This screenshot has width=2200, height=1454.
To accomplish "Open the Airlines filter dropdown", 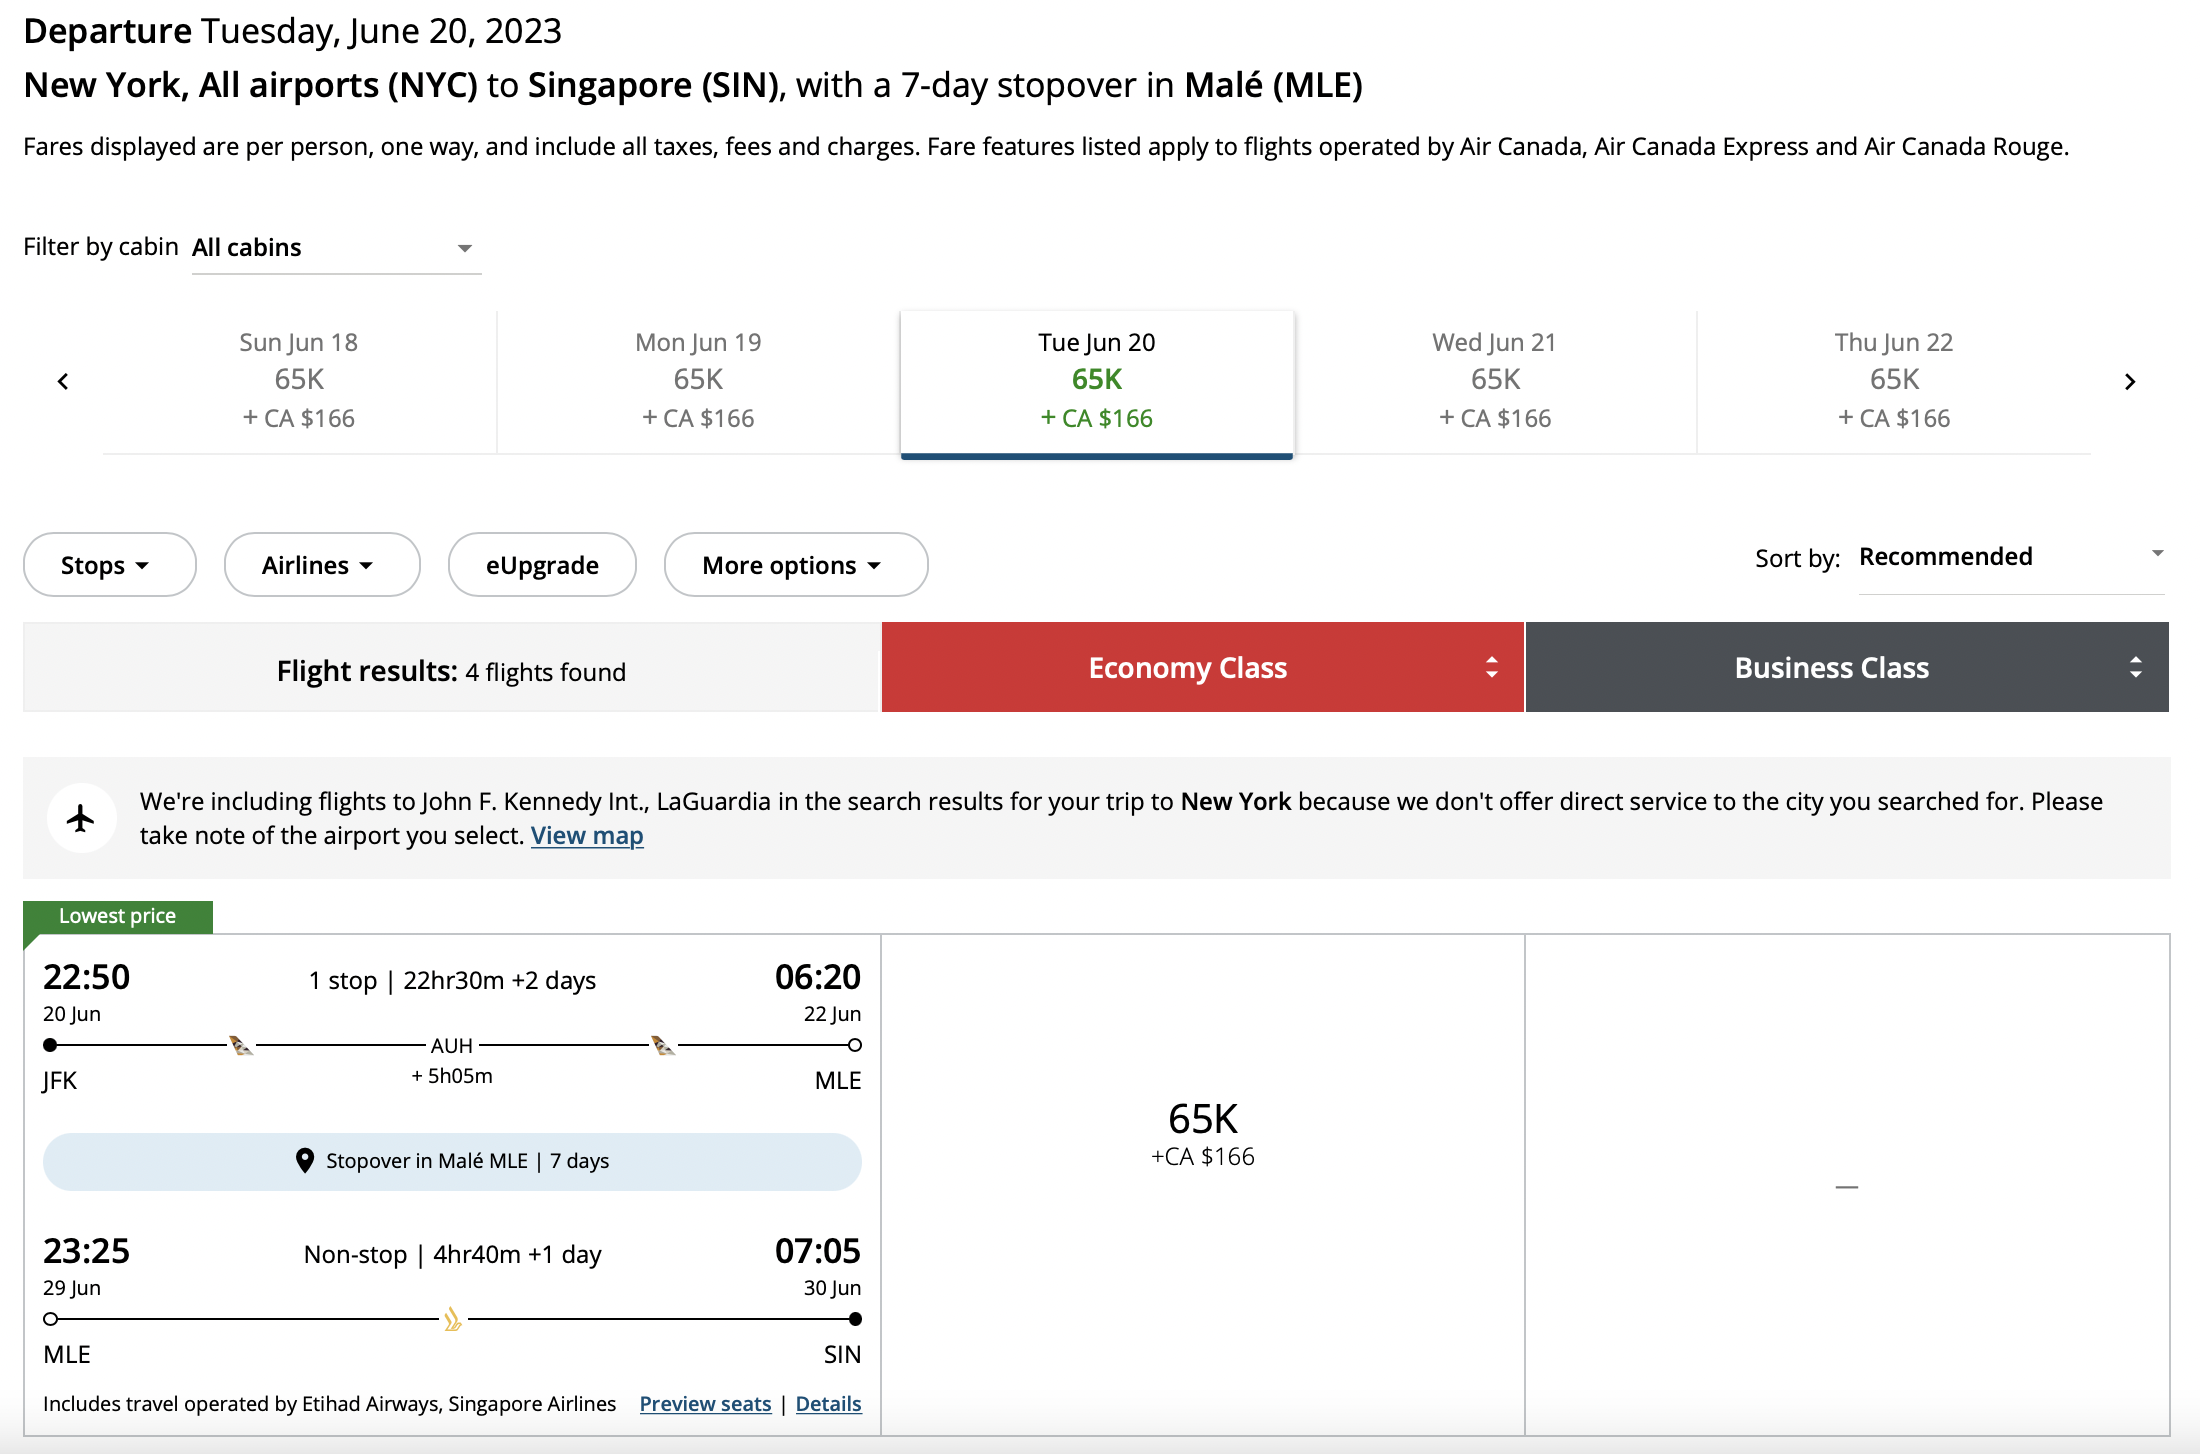I will 322,565.
